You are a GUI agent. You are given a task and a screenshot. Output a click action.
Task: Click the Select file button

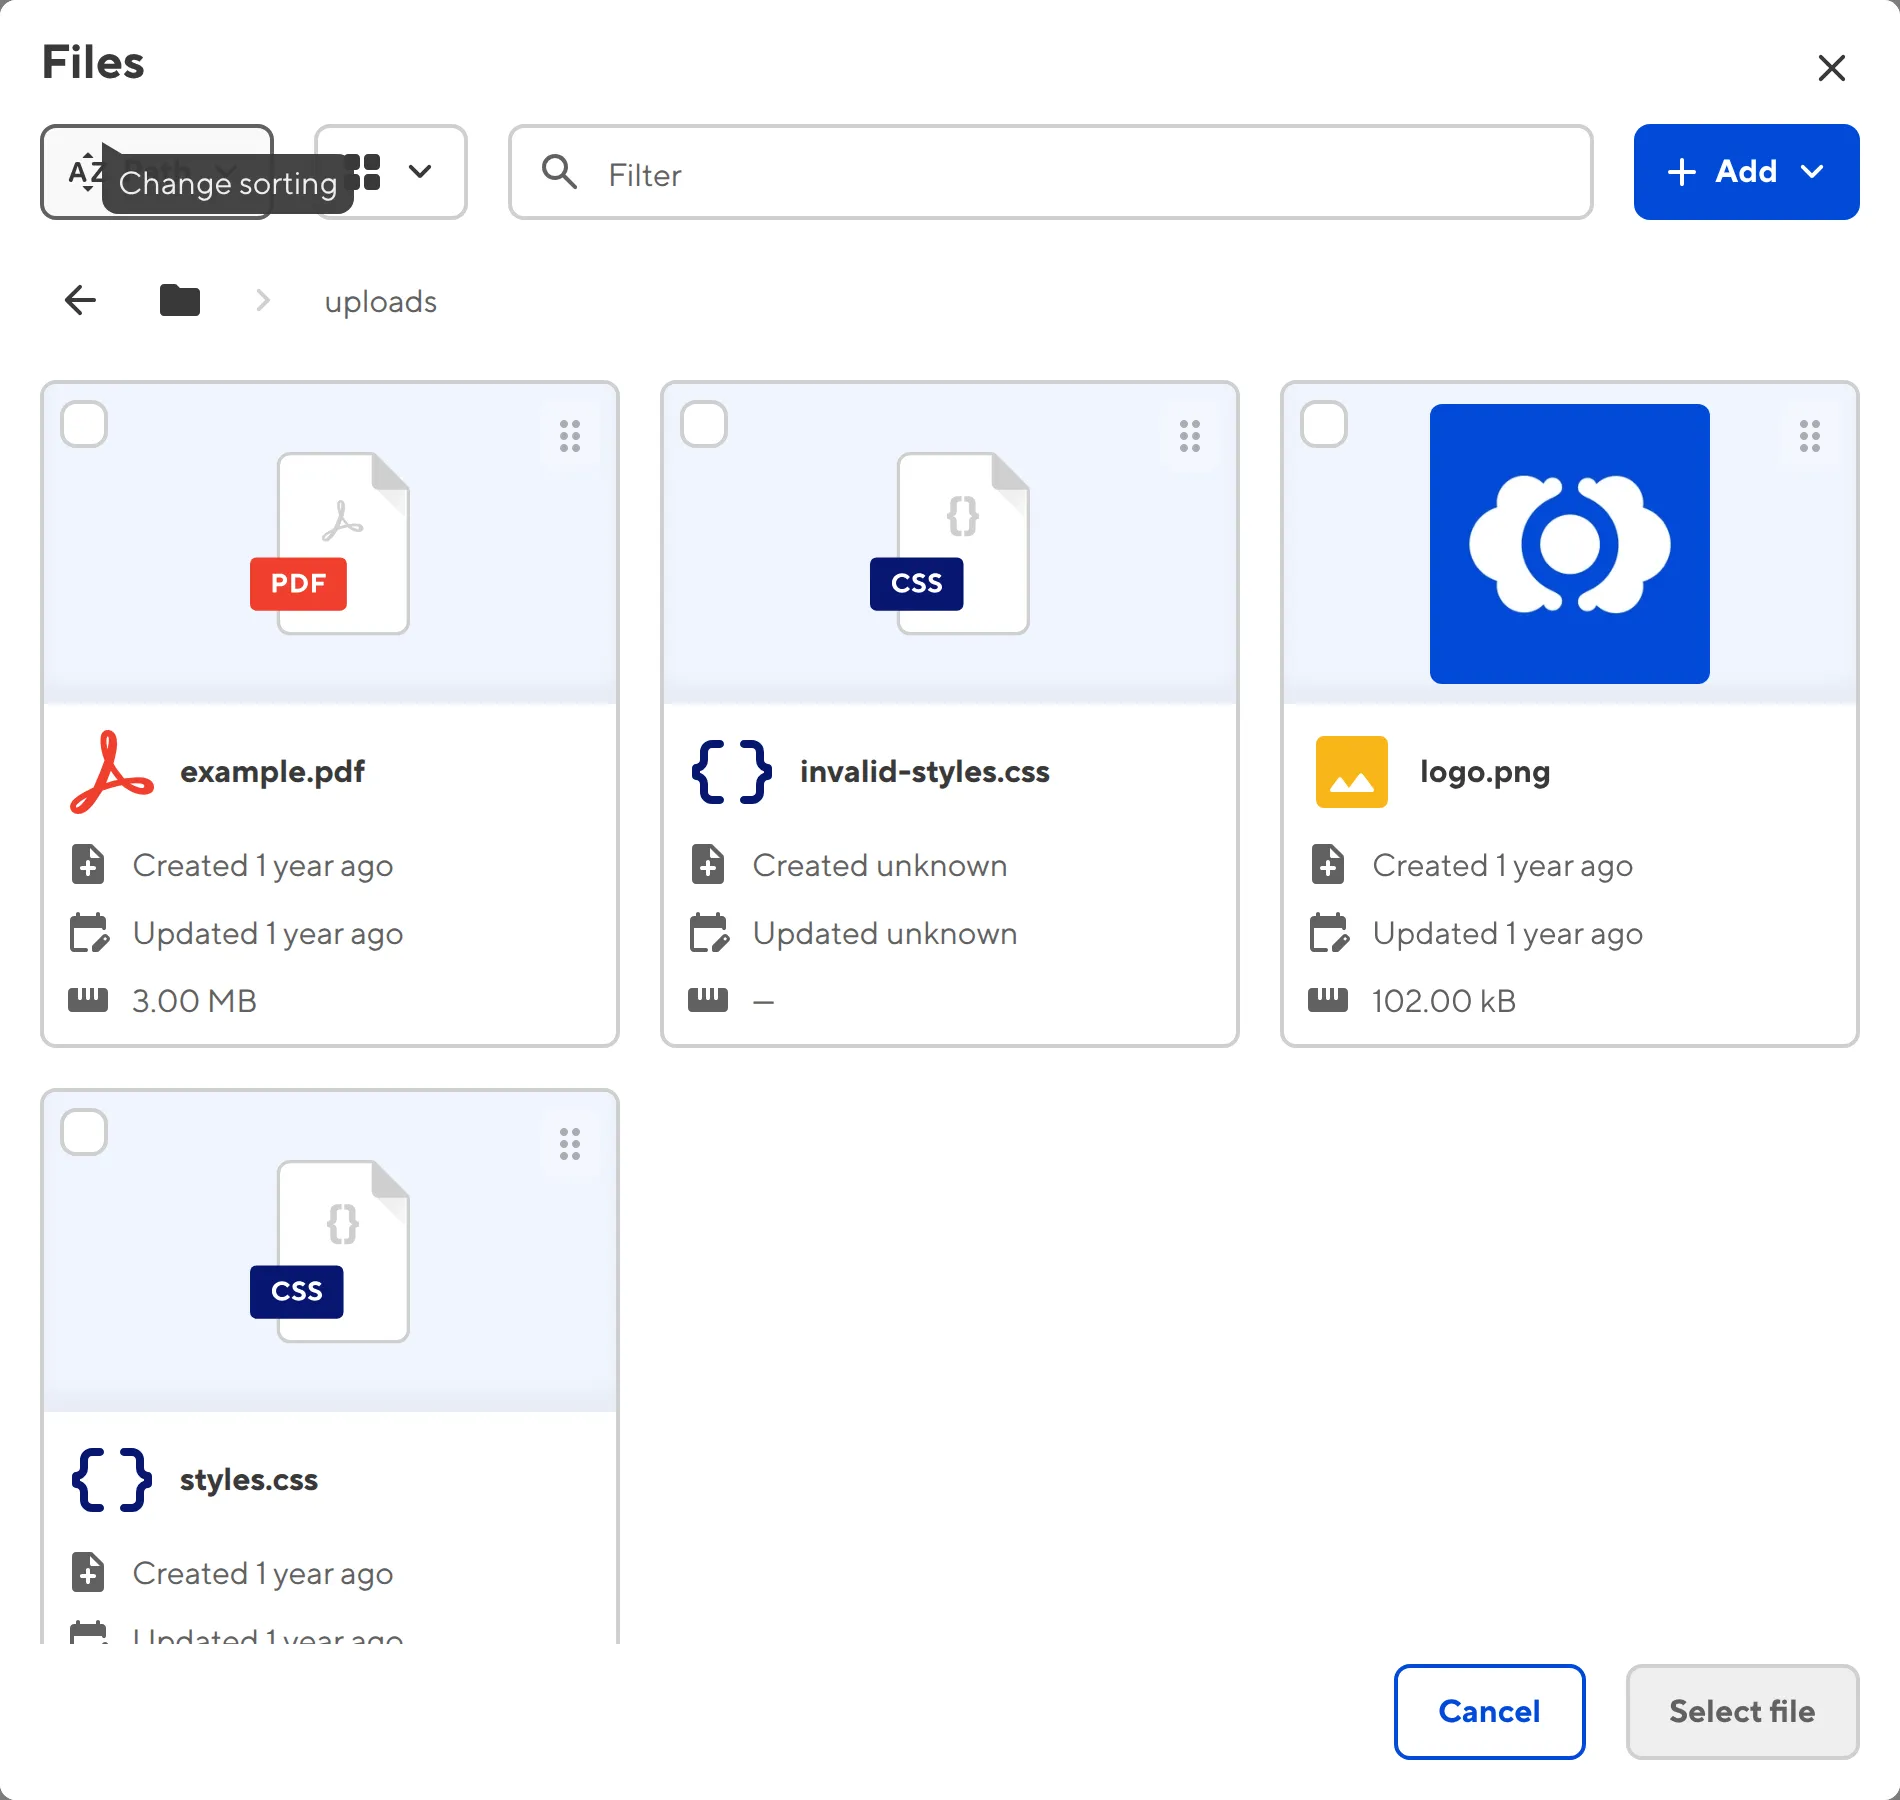point(1742,1711)
